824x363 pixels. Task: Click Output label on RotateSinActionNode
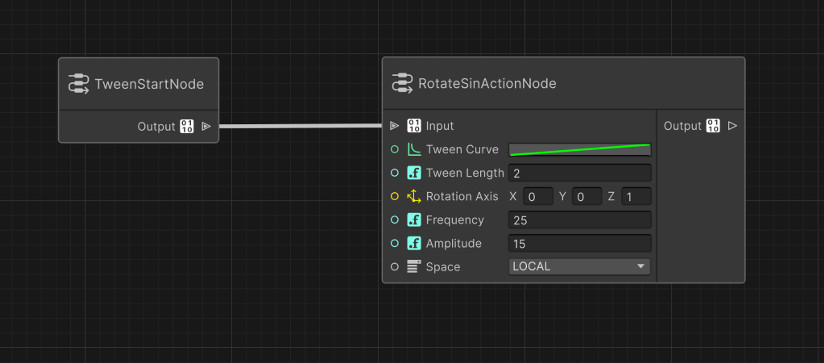point(683,126)
